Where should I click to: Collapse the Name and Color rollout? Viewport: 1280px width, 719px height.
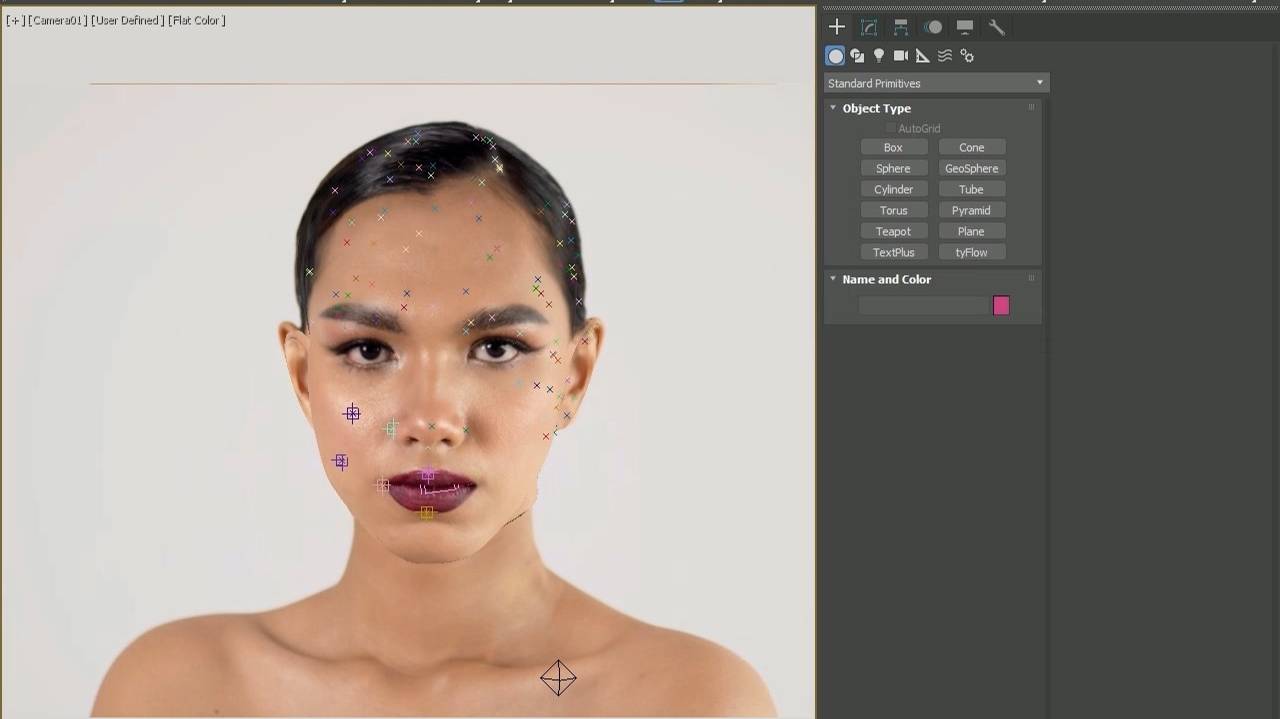tap(833, 279)
